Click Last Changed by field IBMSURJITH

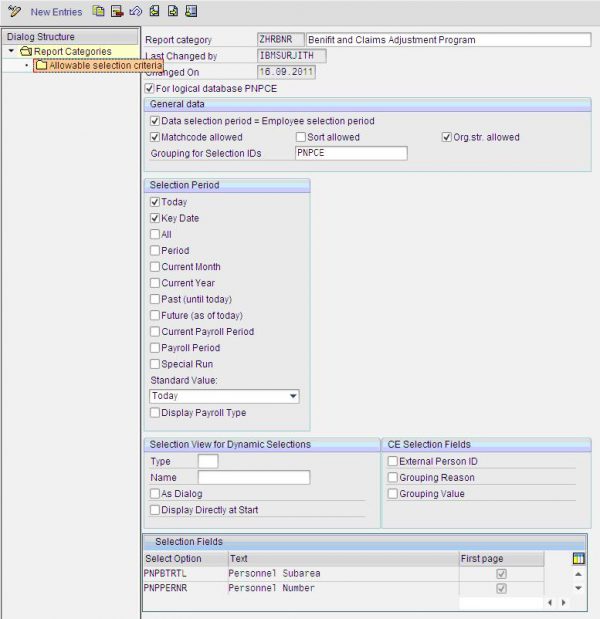coord(292,56)
